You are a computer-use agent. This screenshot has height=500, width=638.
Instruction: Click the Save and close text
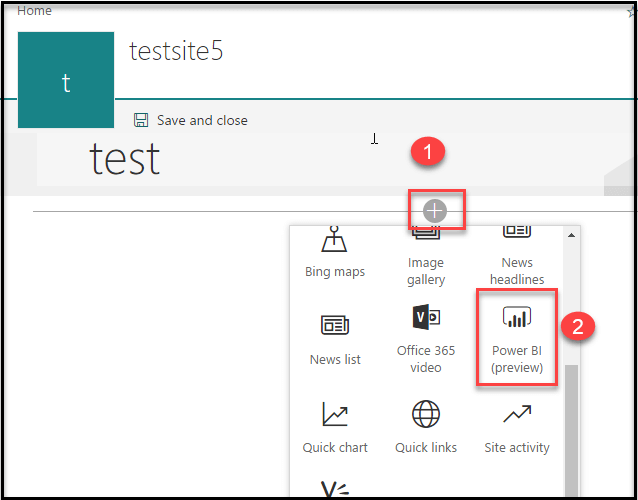pos(202,120)
